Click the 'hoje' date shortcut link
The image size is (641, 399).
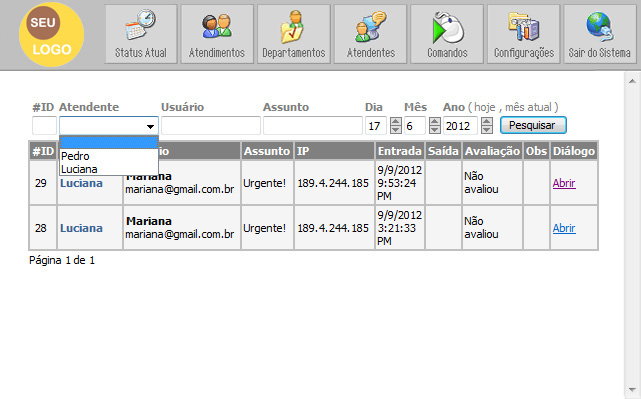tap(484, 107)
